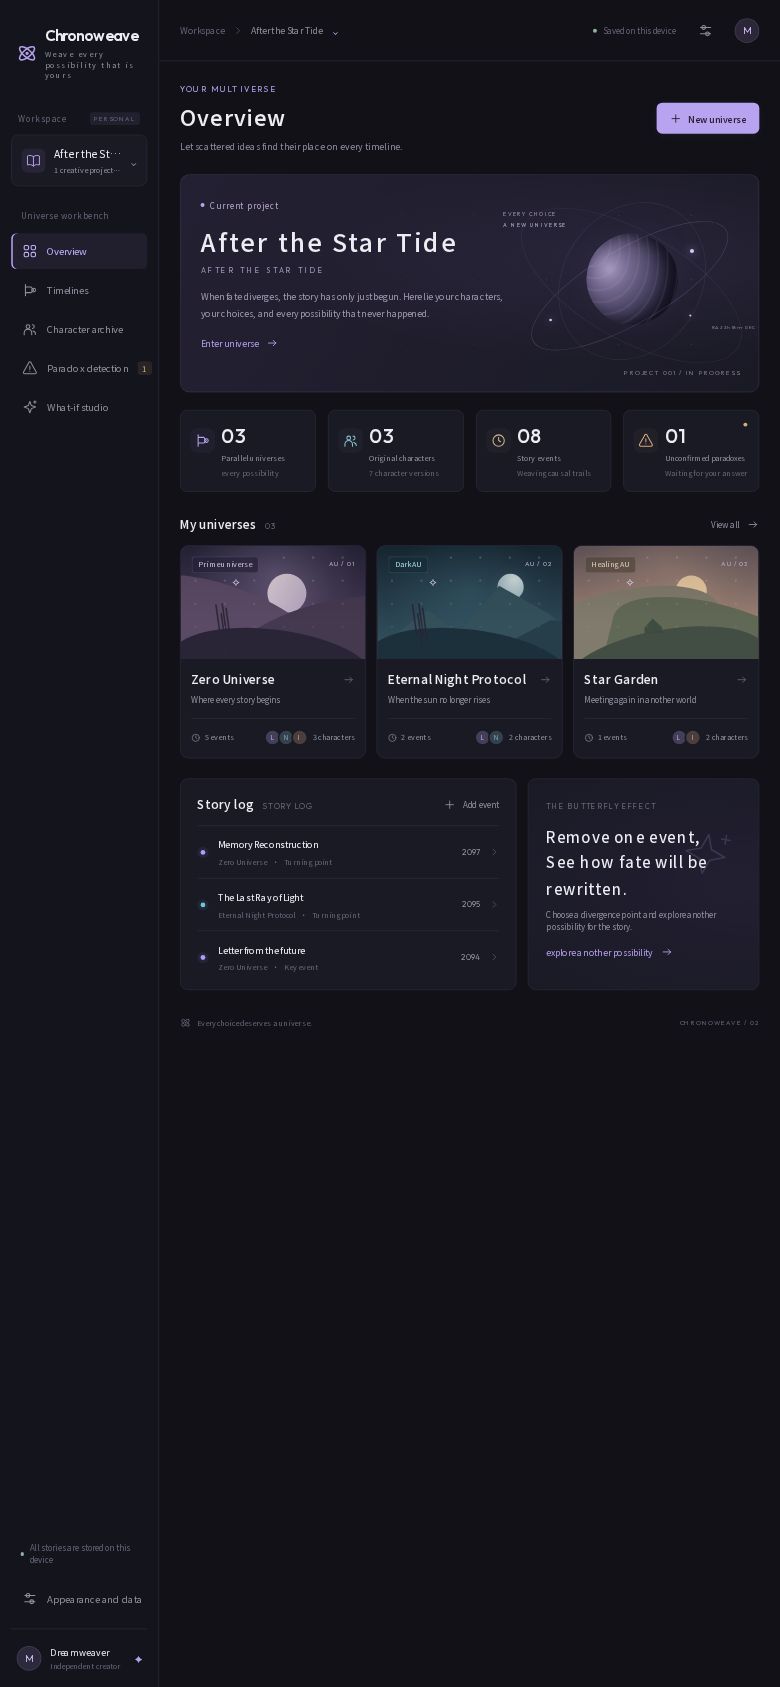The height and width of the screenshot is (1687, 780).
Task: Click the 2097 year in Story log
Action: (471, 853)
